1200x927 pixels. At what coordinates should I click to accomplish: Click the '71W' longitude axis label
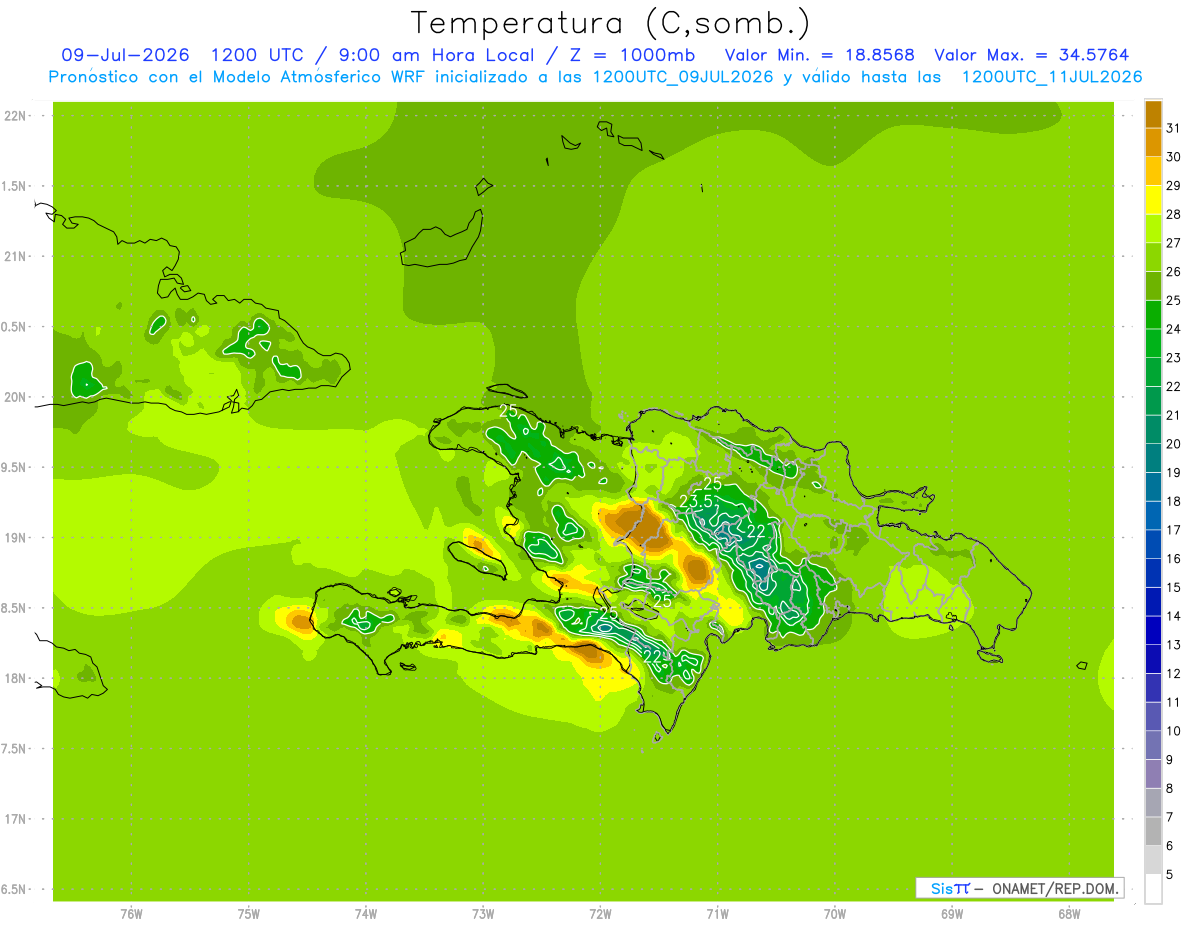pyautogui.click(x=717, y=913)
